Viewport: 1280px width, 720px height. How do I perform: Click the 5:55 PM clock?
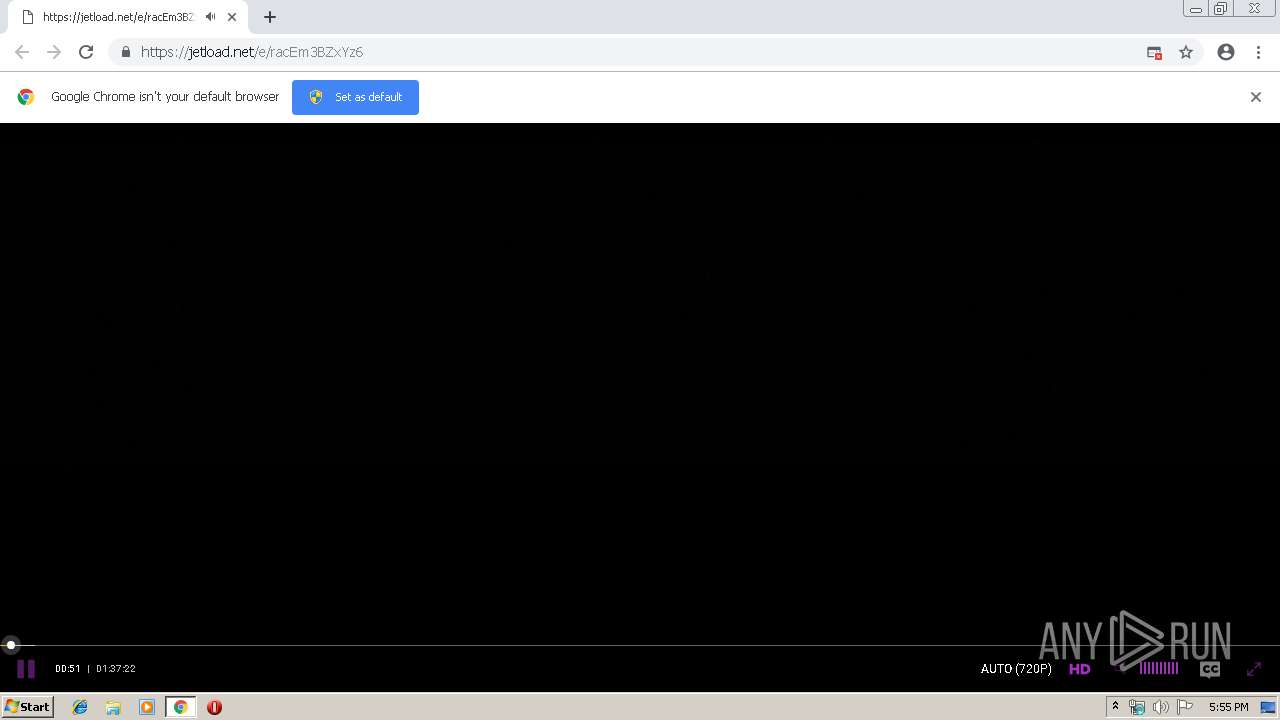1228,707
